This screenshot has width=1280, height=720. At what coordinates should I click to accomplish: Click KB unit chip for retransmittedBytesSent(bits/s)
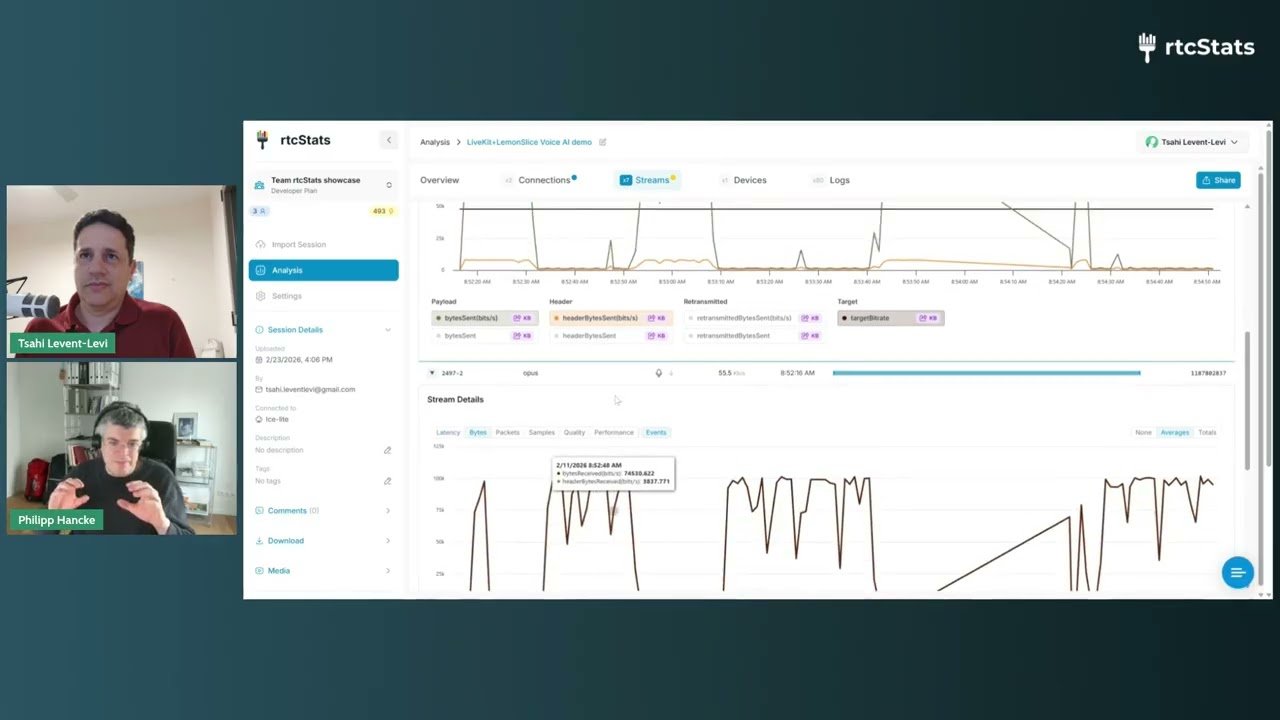811,318
